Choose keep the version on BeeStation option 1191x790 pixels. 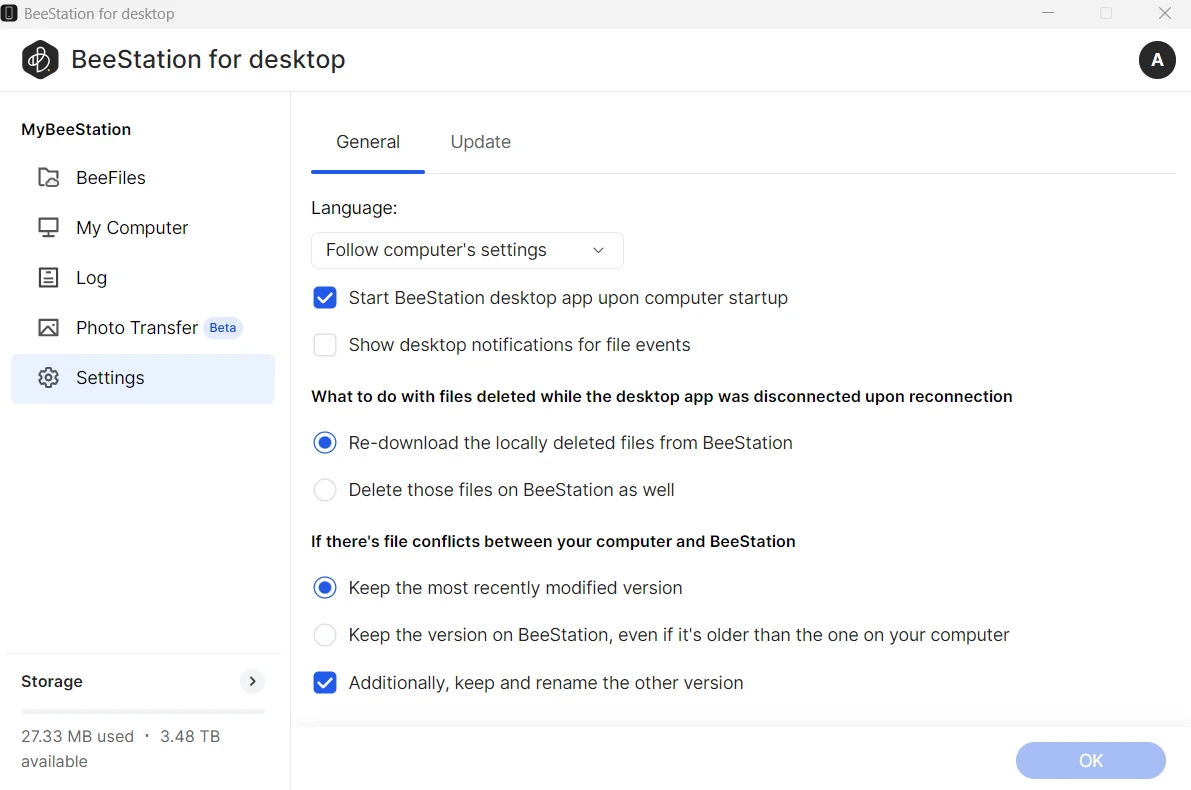(x=325, y=635)
